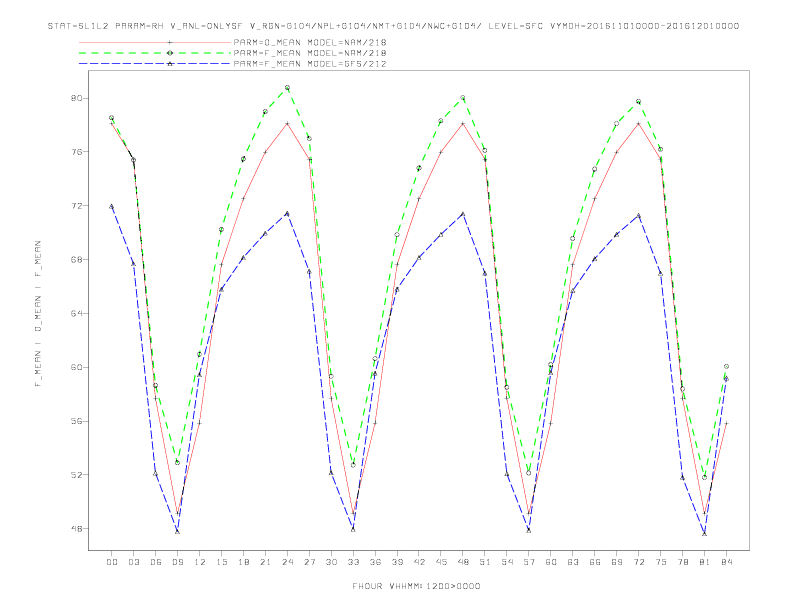Click green circle data point at hour 24
The image size is (792, 612).
(x=287, y=87)
